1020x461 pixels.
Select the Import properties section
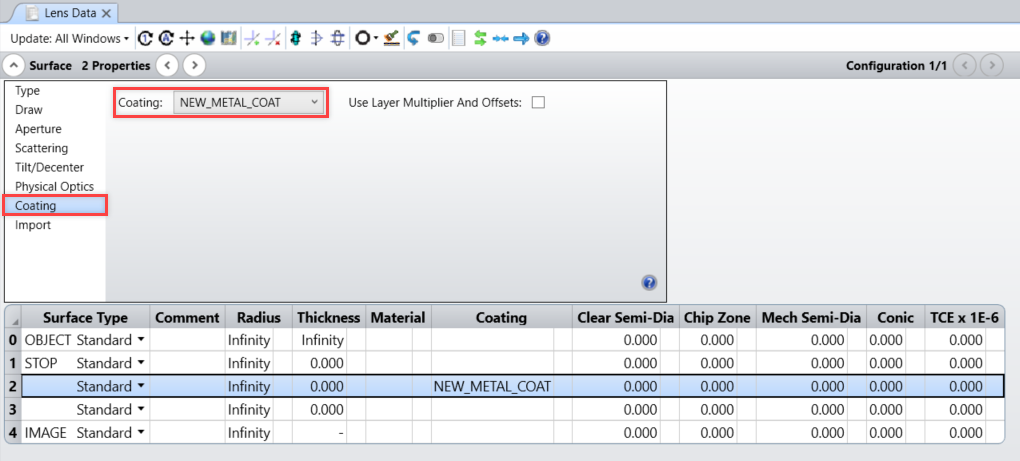(33, 225)
